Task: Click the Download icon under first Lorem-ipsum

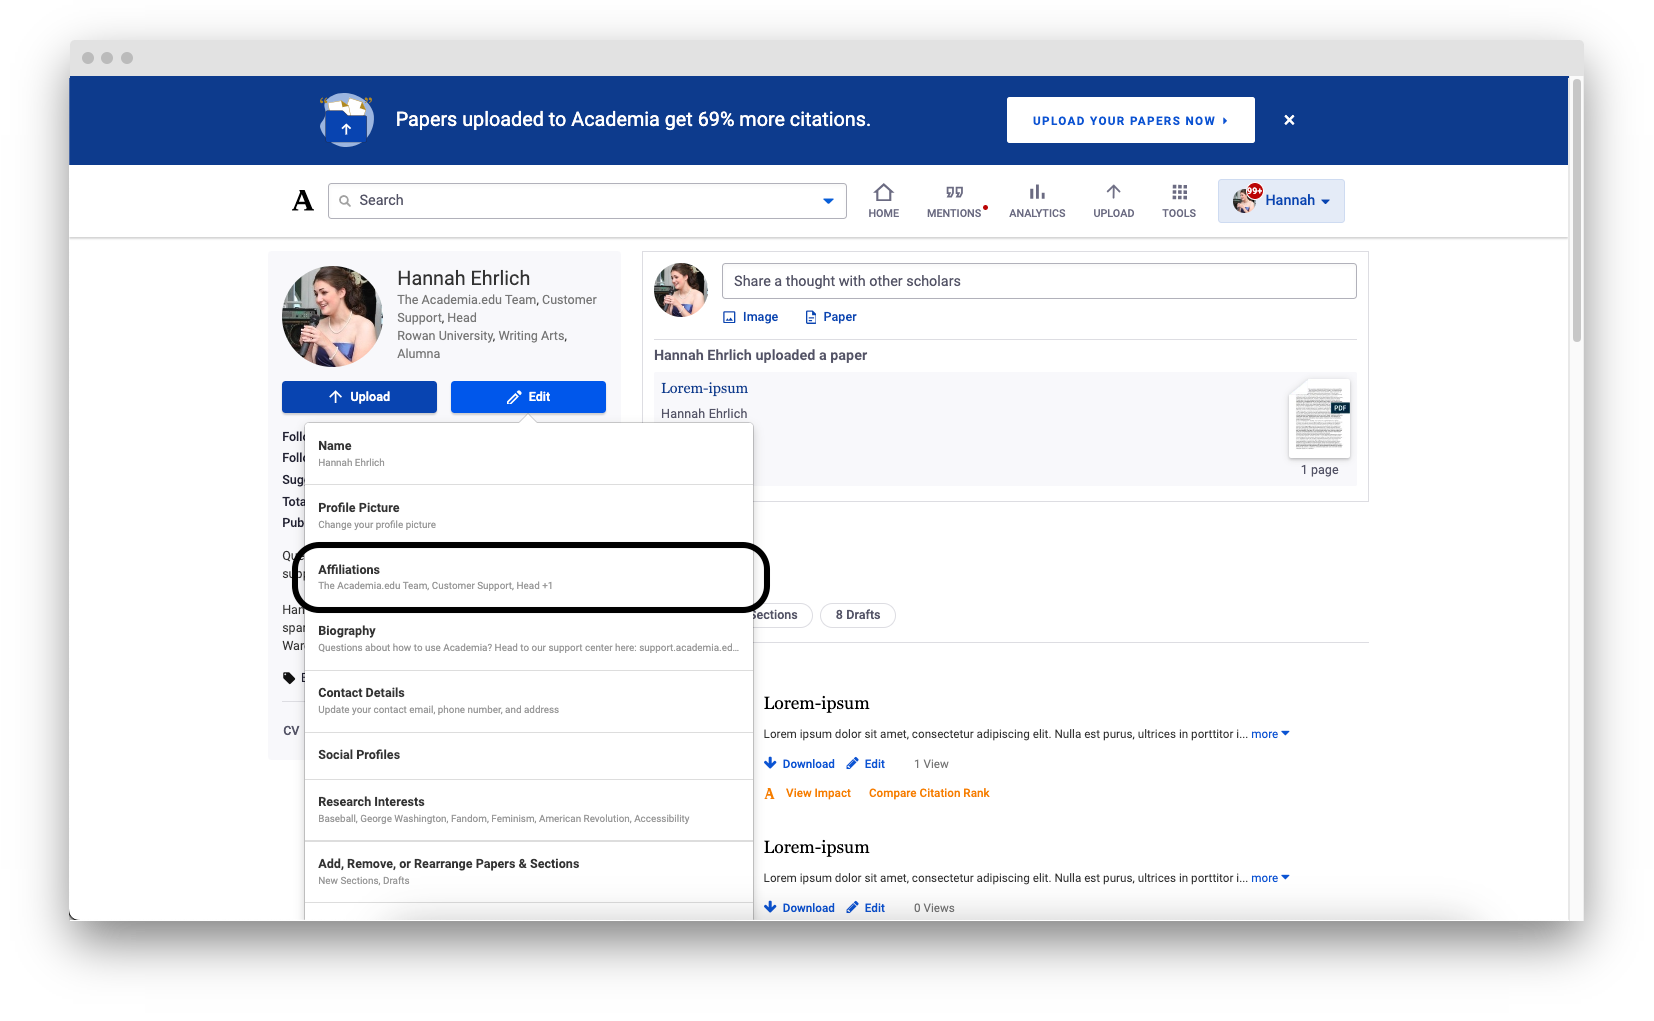Action: point(769,763)
